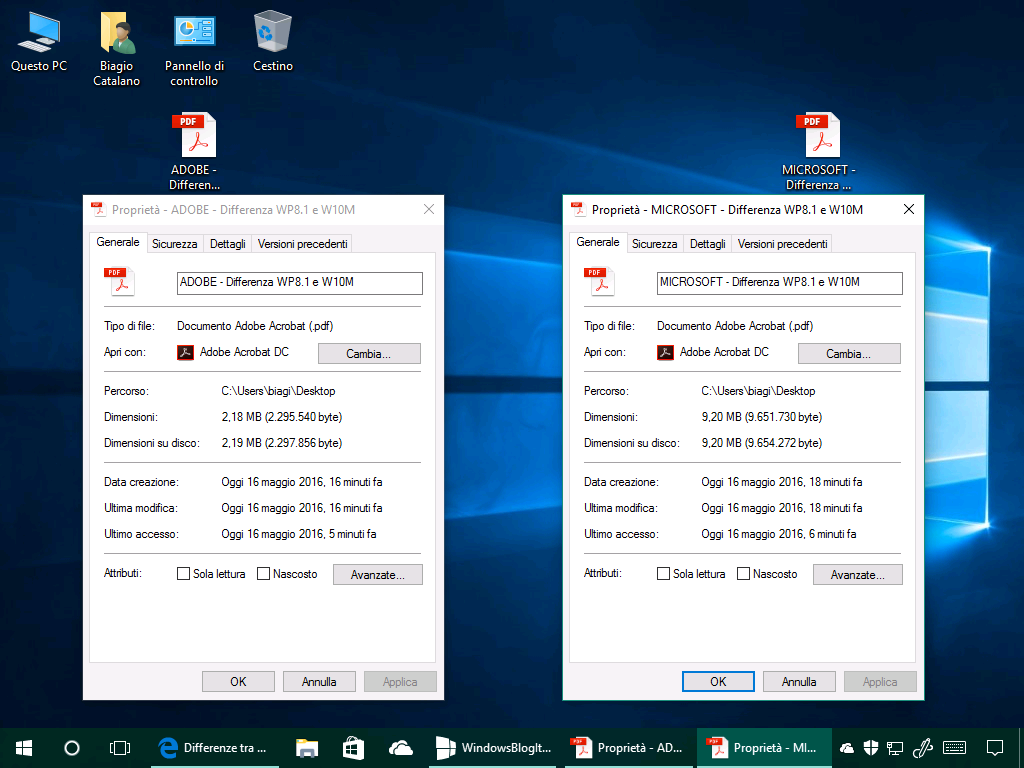Enable Nascosto in MICROSOFT properties

pyautogui.click(x=743, y=573)
